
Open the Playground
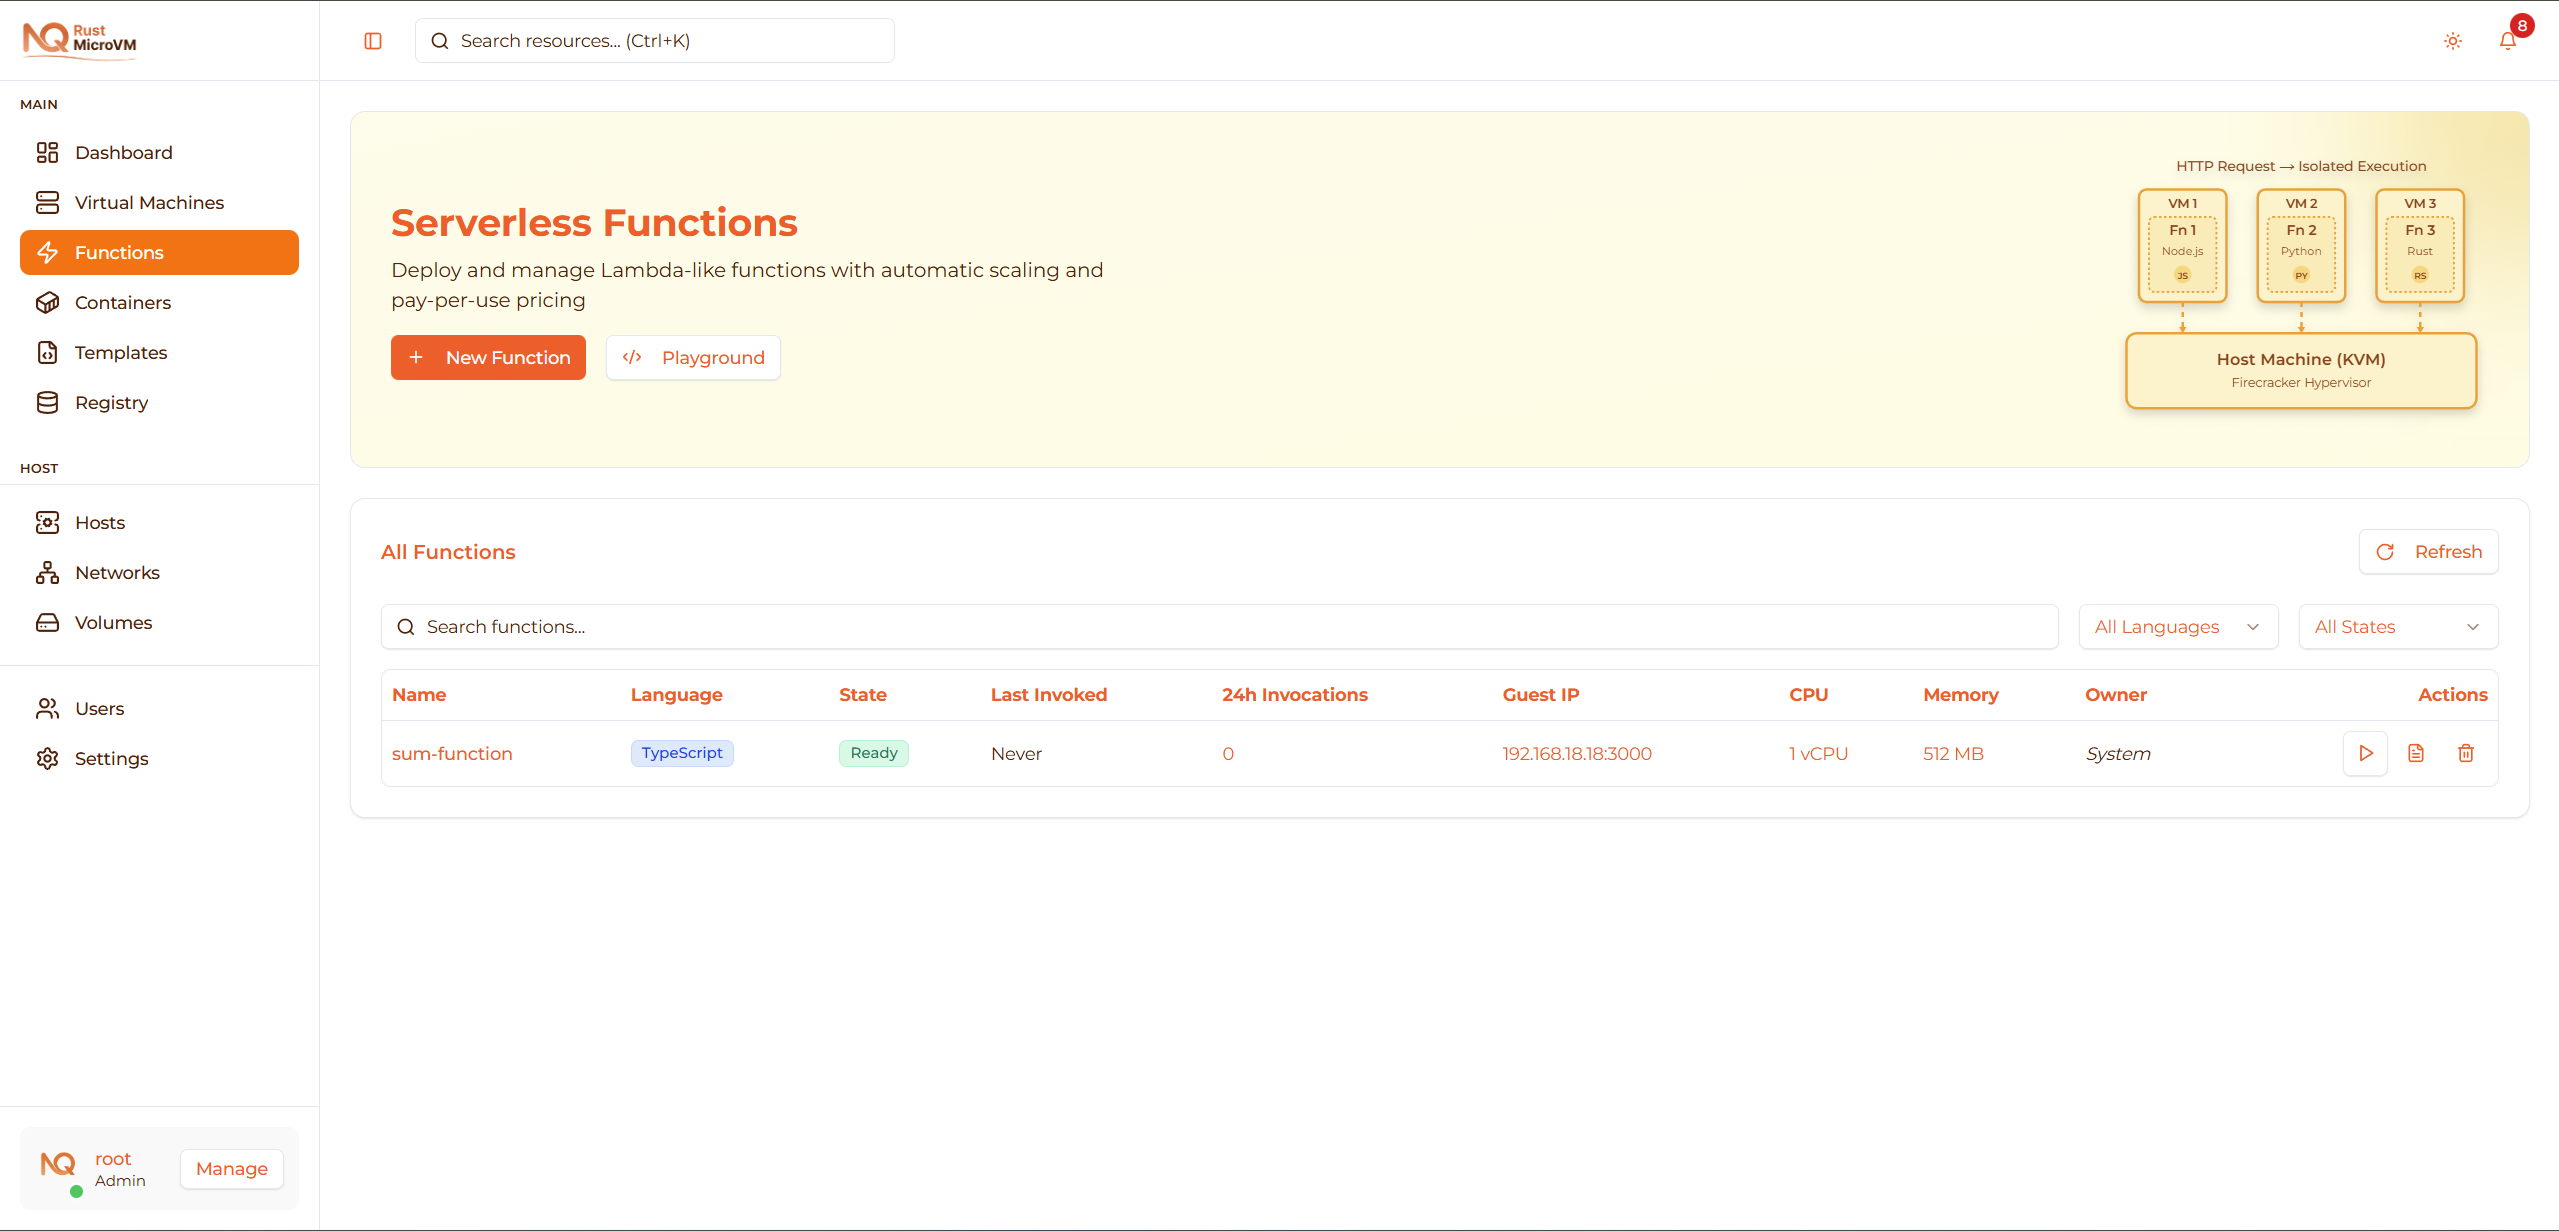693,357
